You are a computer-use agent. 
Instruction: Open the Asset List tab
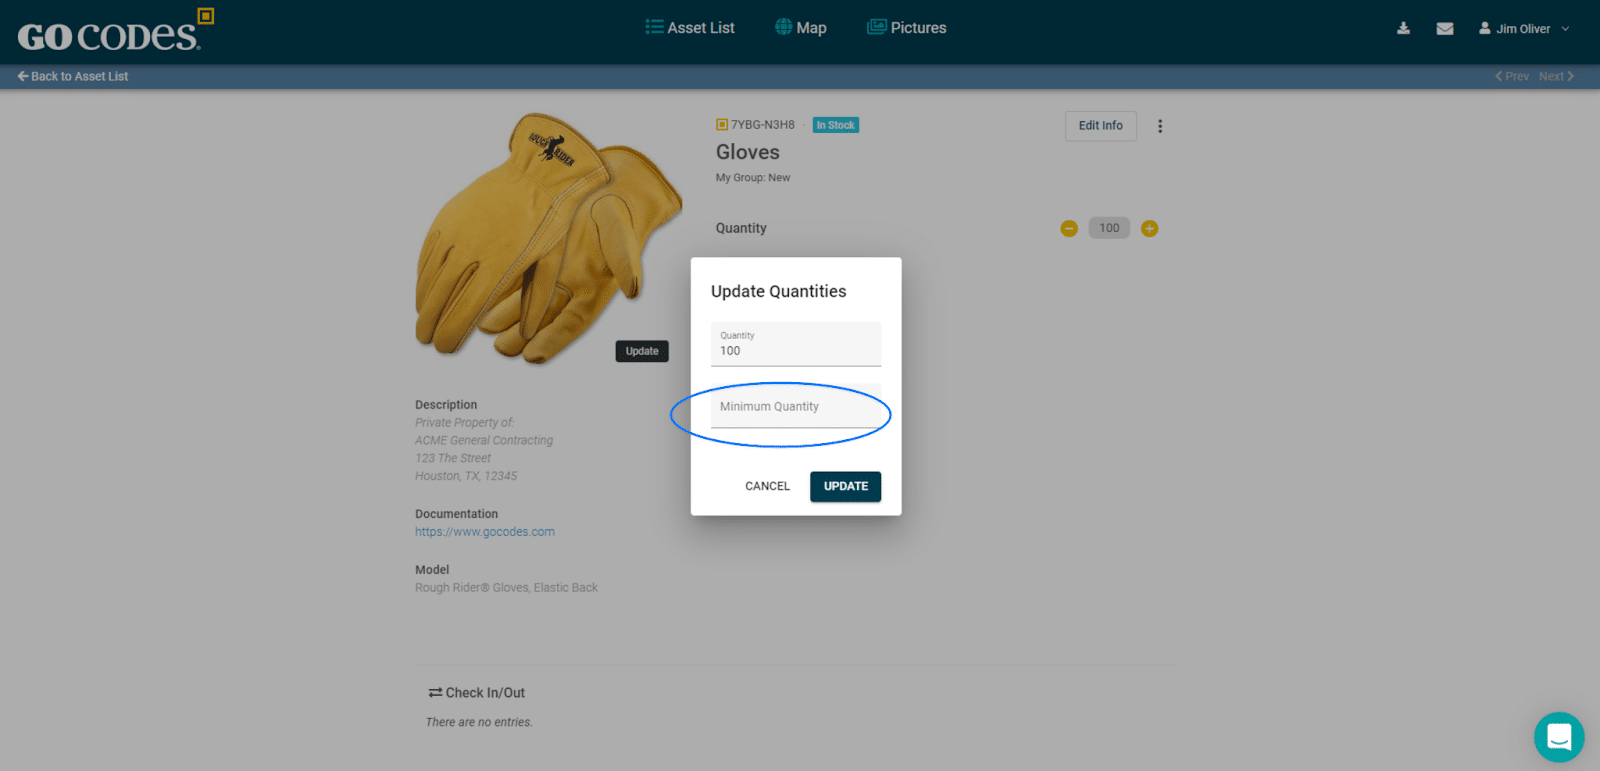click(690, 28)
